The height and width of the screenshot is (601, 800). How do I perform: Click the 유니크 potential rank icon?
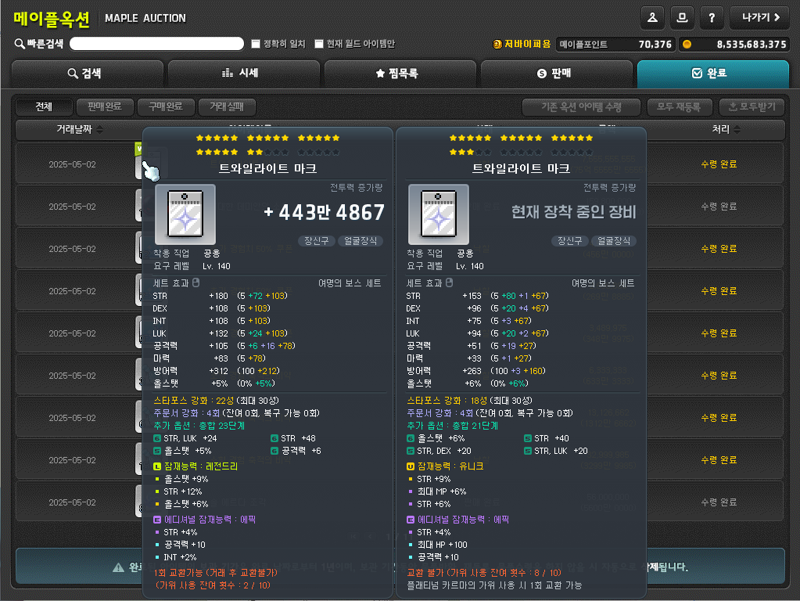[410, 466]
